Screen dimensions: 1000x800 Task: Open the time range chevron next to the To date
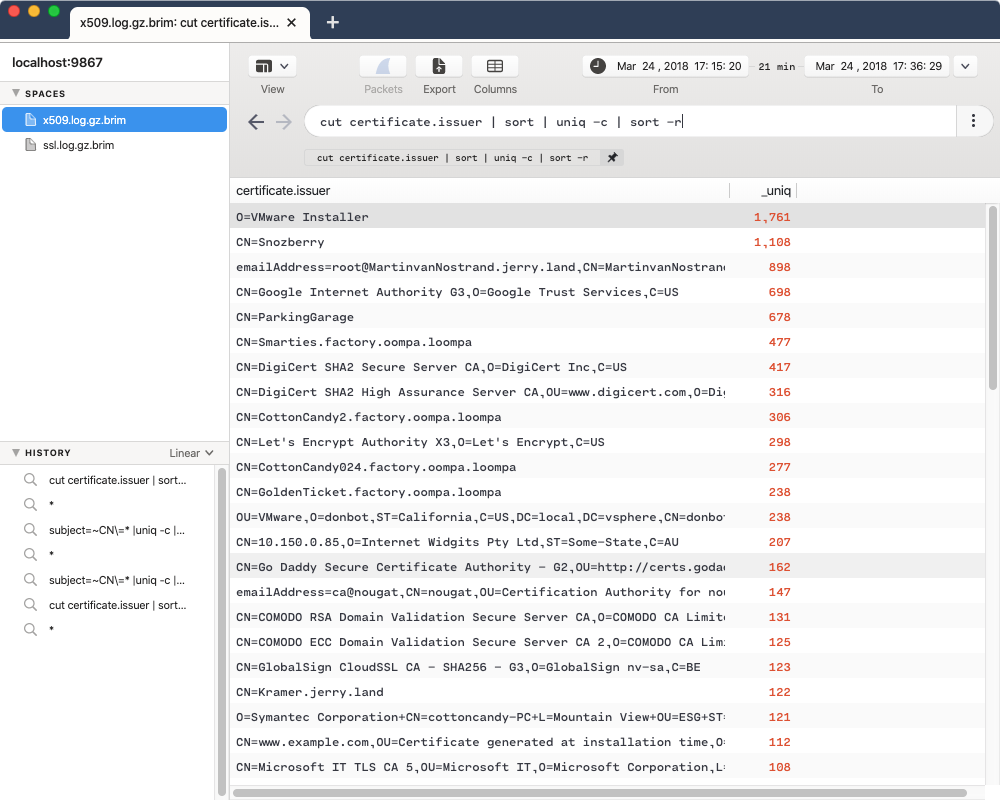pyautogui.click(x=963, y=65)
